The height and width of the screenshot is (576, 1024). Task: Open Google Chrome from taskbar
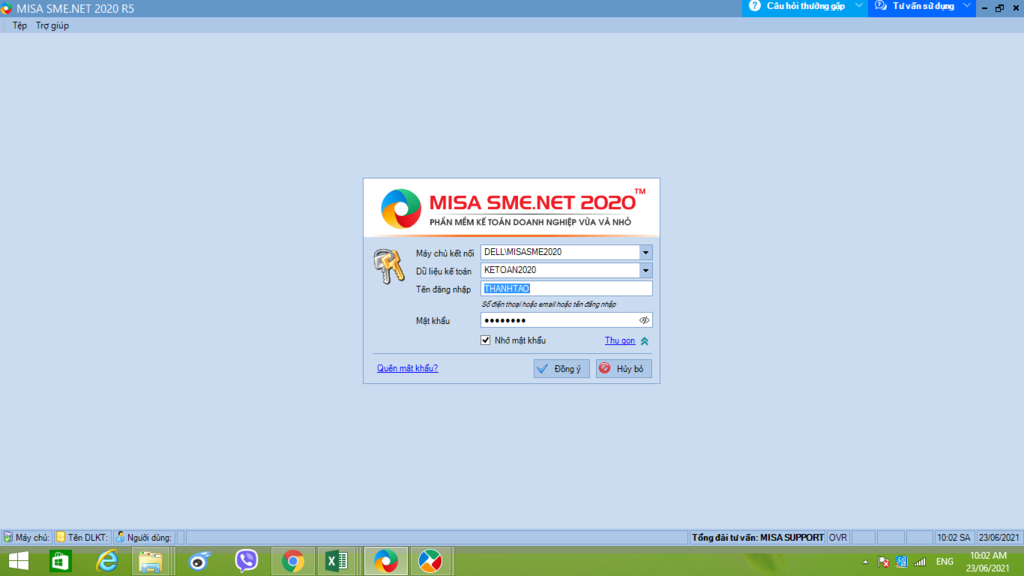293,561
